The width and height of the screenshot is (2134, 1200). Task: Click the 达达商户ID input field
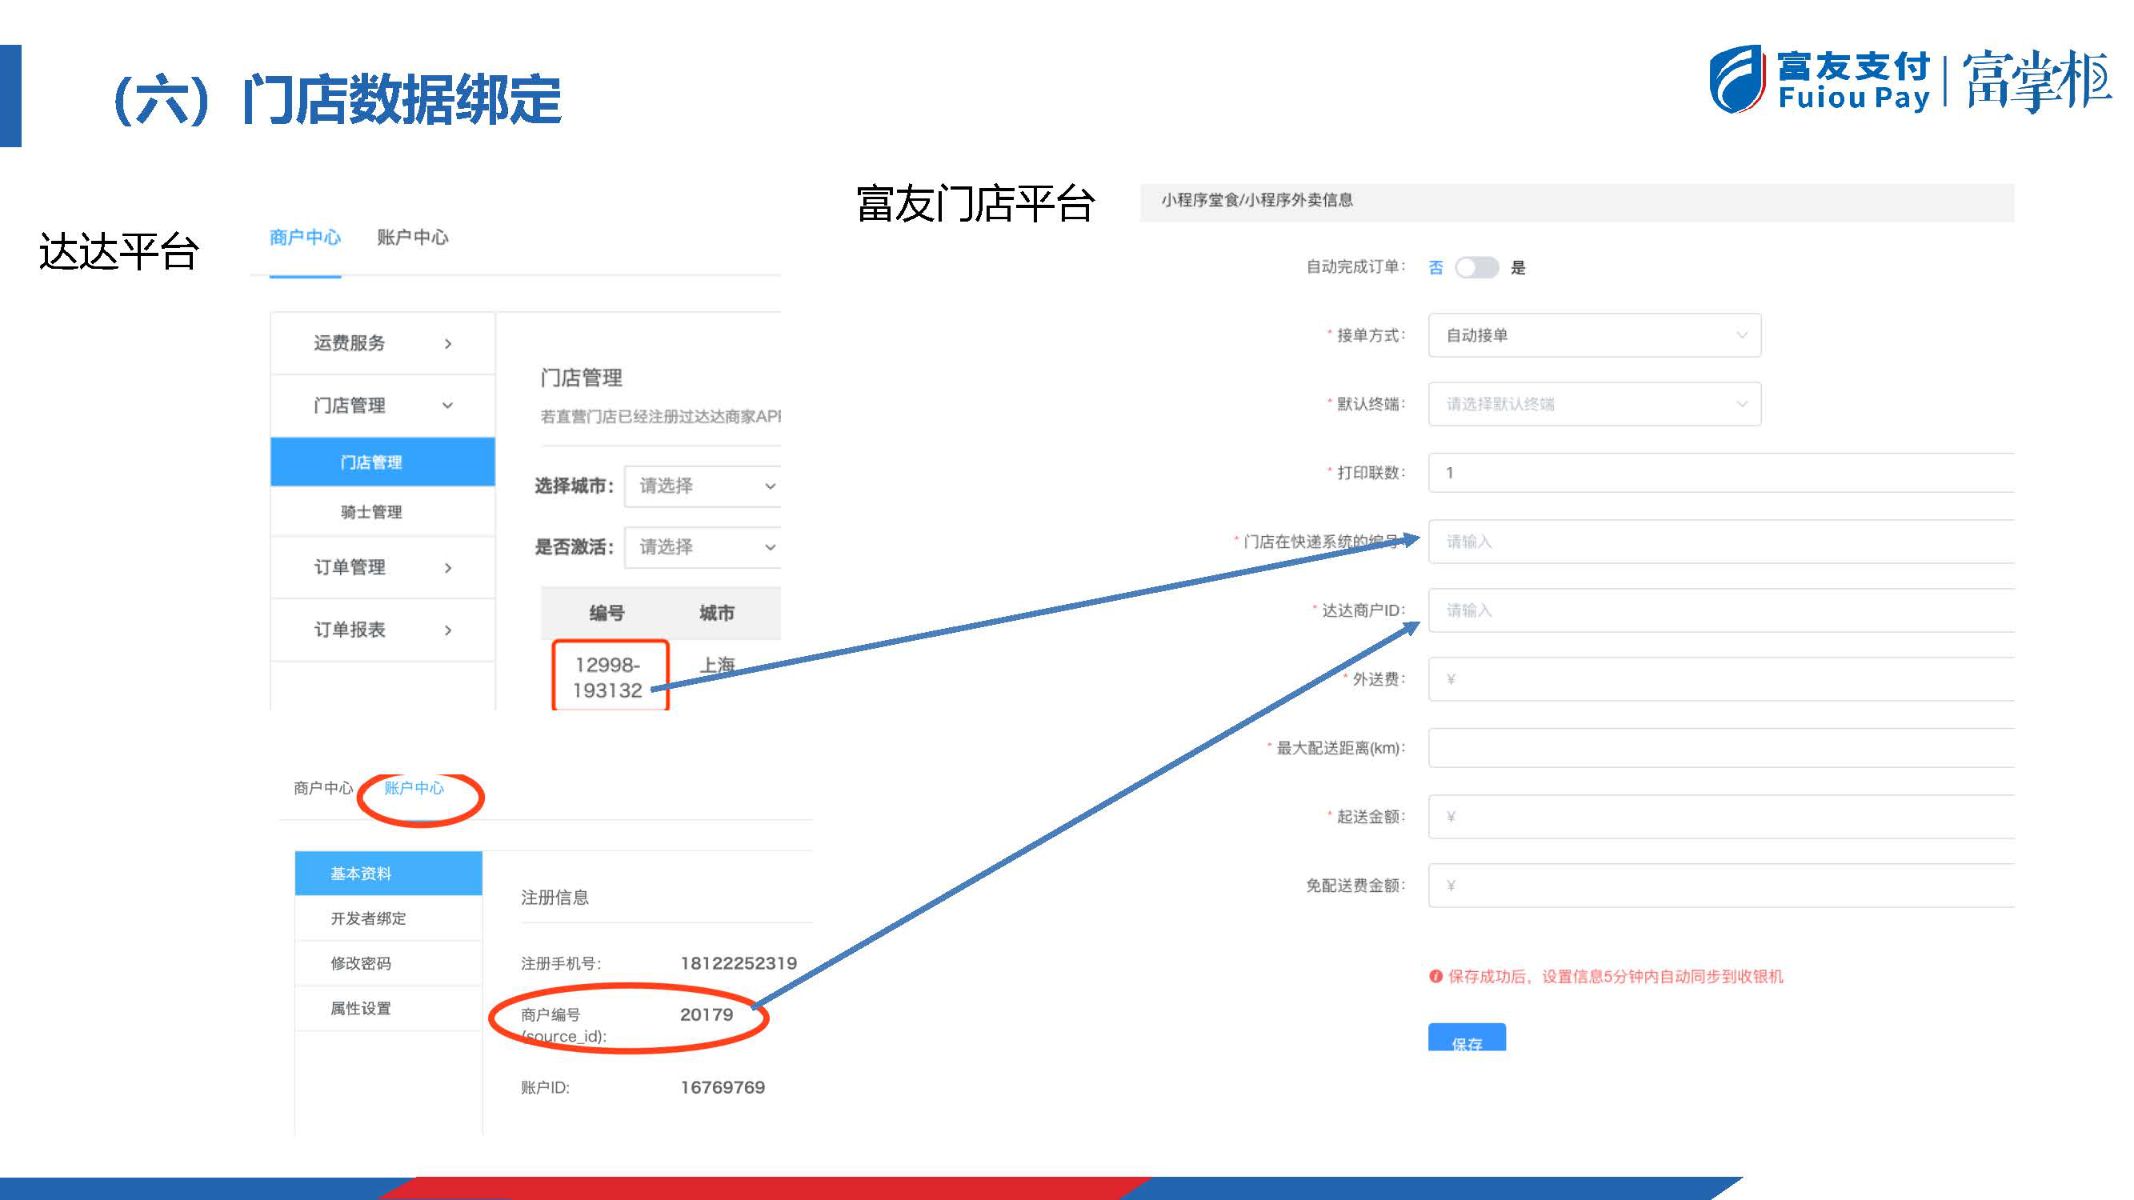[1721, 610]
